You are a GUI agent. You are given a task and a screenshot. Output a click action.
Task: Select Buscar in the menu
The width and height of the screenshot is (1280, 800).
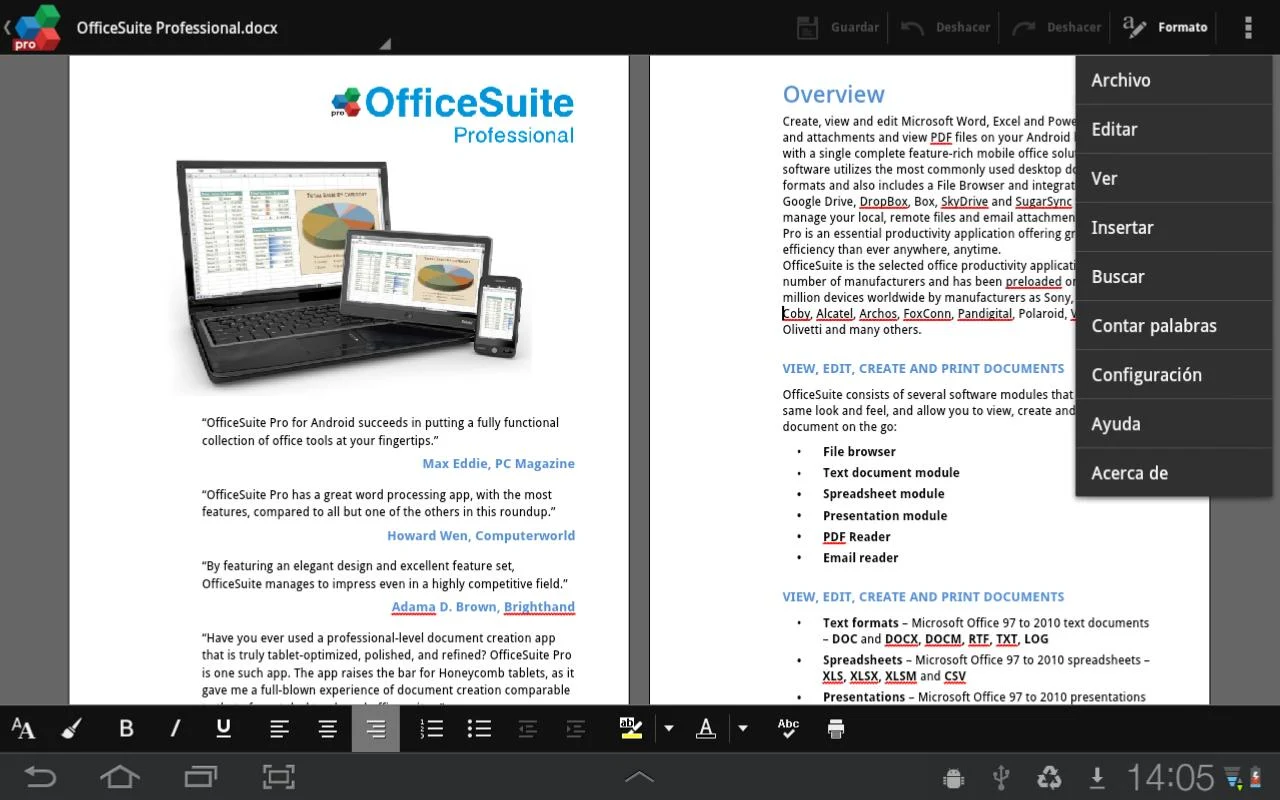click(x=1173, y=276)
